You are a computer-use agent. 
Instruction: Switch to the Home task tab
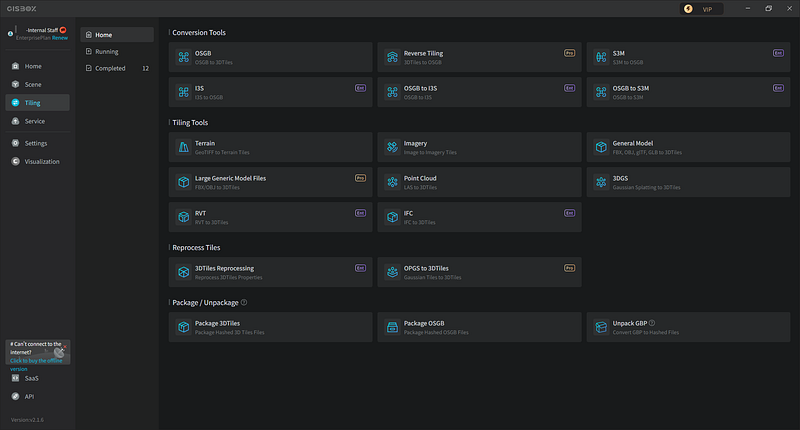click(117, 35)
